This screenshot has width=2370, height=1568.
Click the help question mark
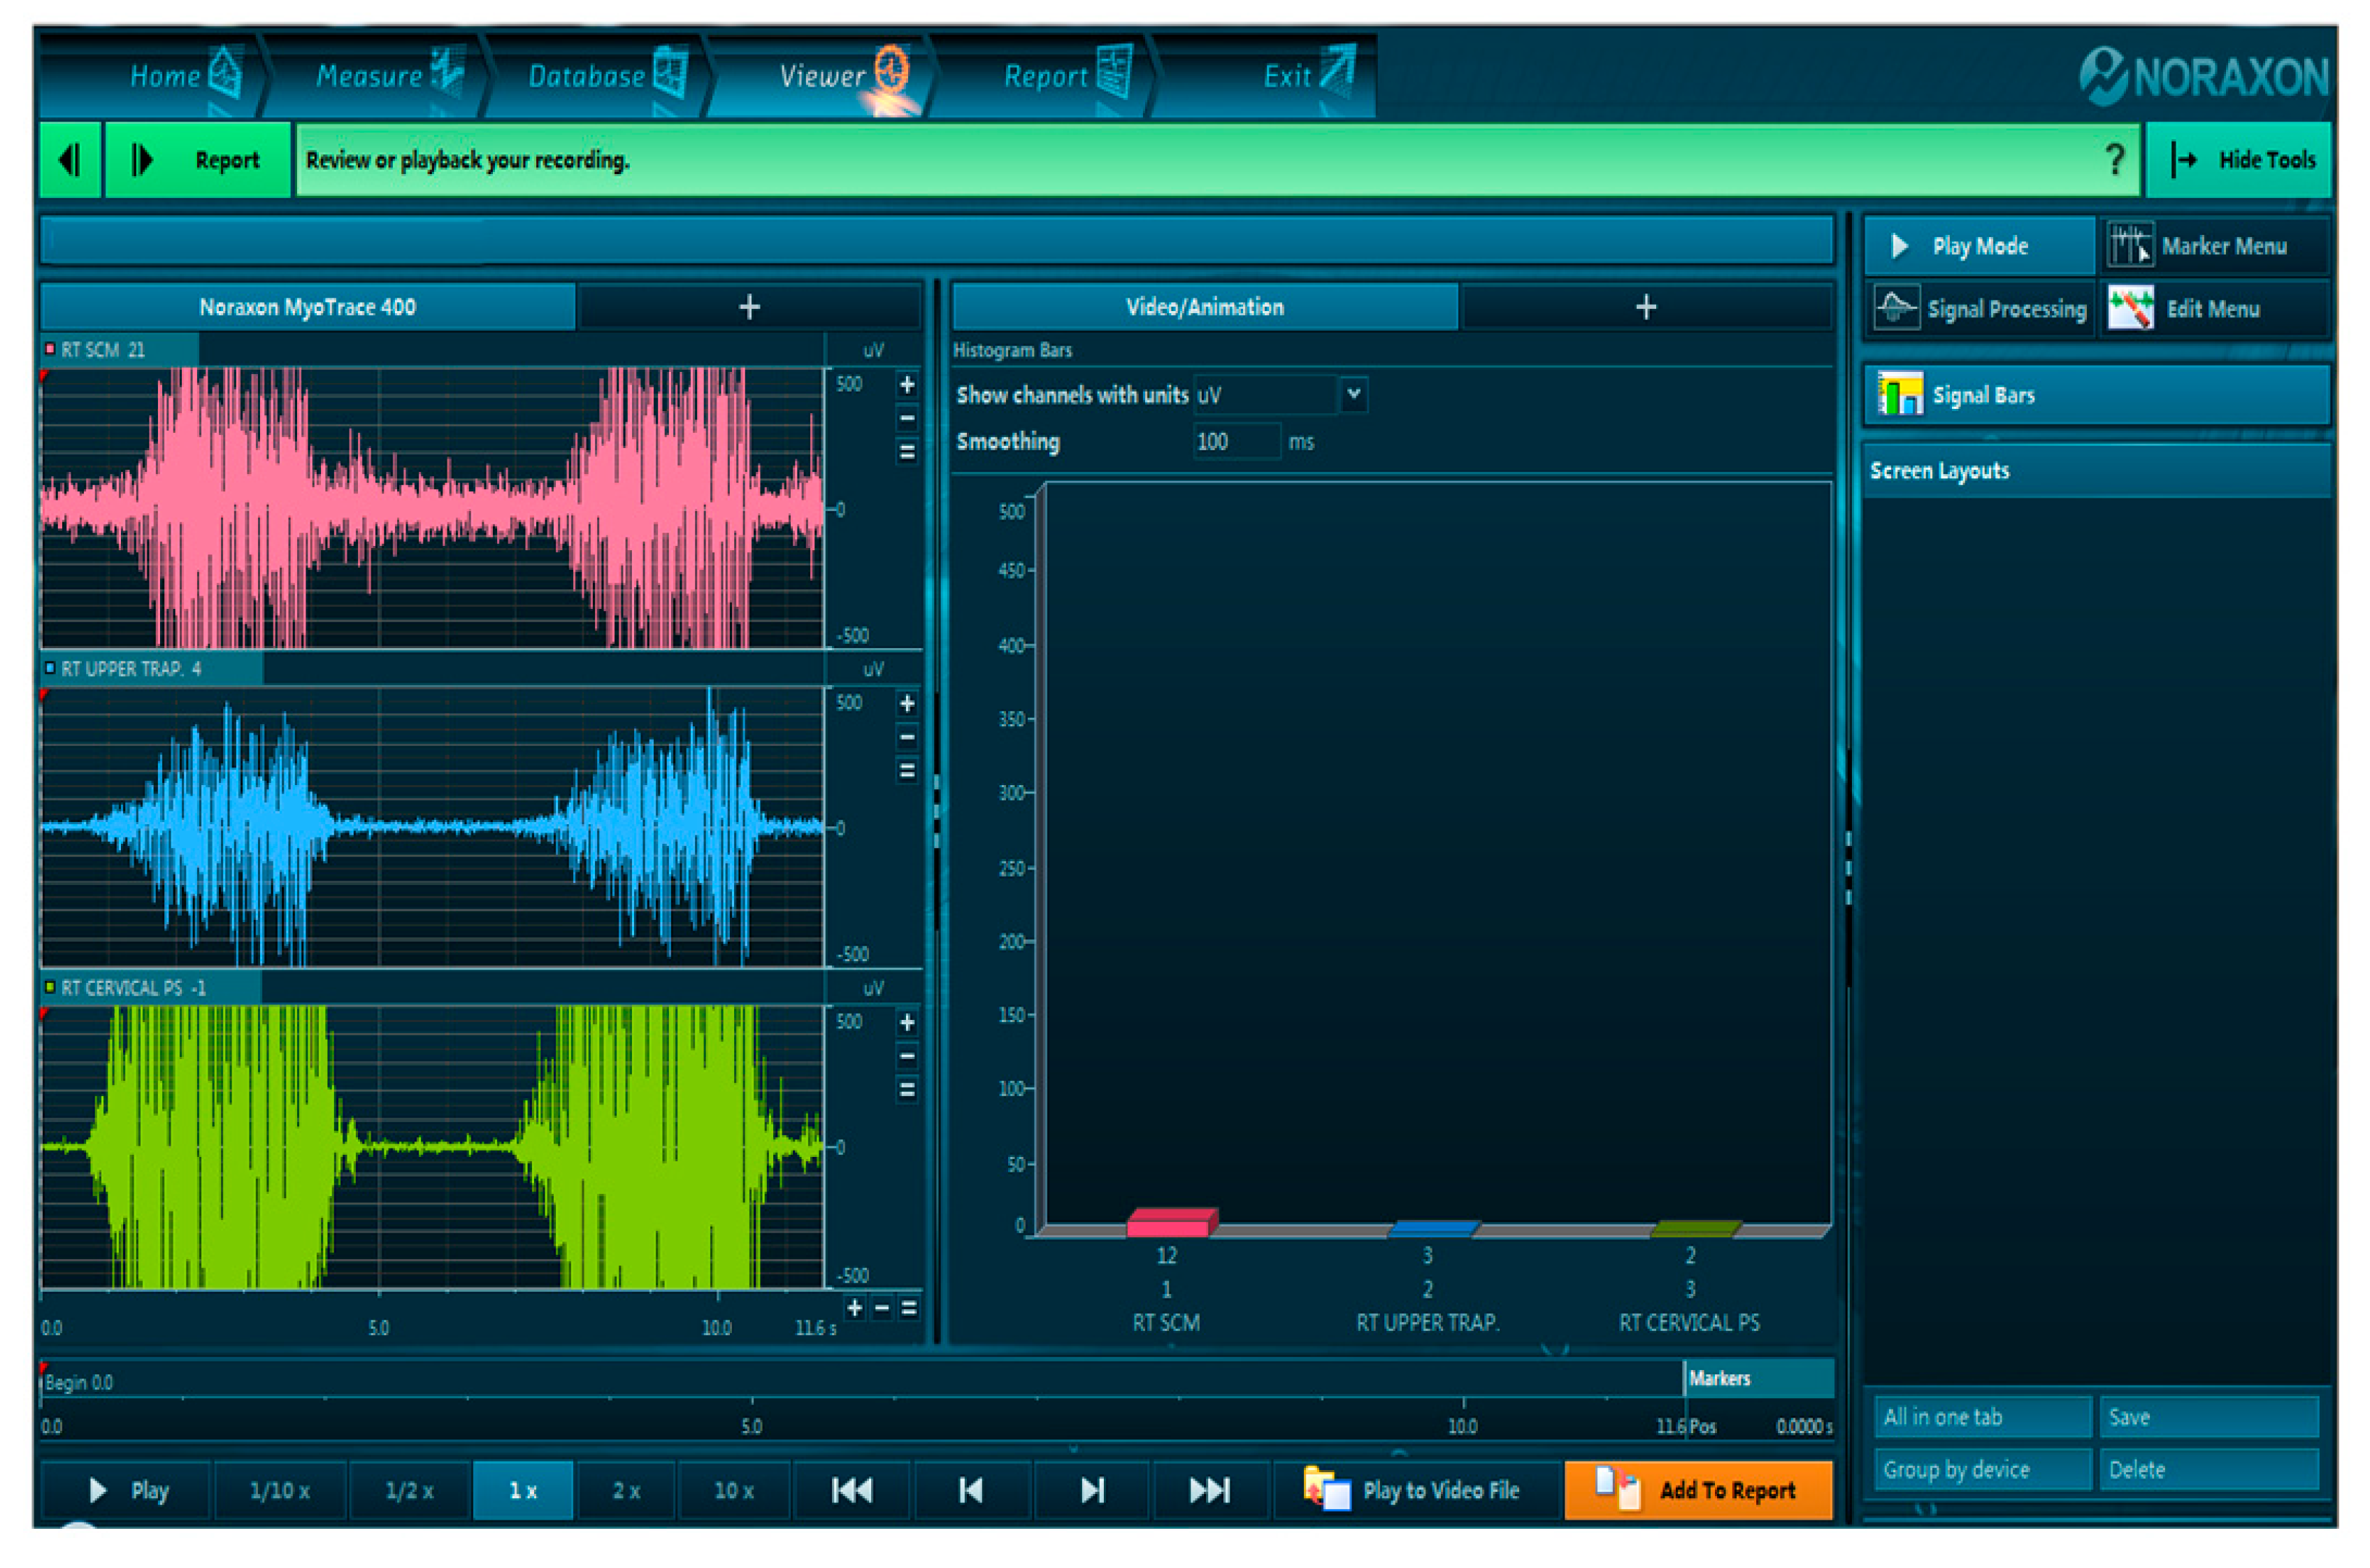(x=2114, y=159)
